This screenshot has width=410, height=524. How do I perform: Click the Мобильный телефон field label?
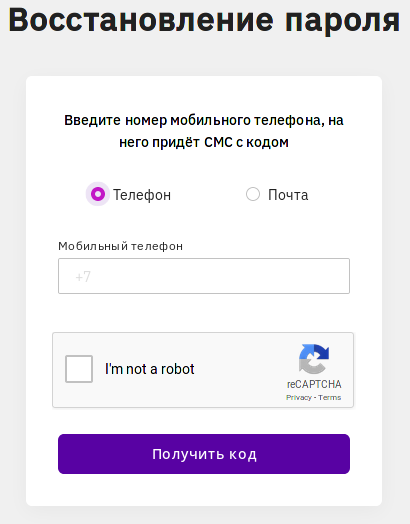pyautogui.click(x=120, y=246)
